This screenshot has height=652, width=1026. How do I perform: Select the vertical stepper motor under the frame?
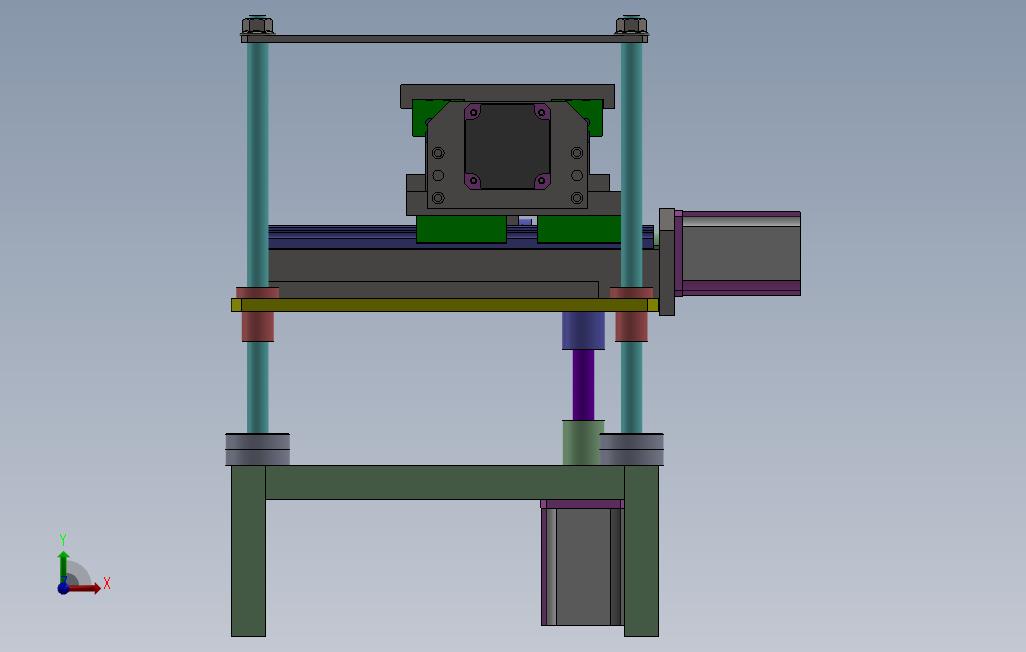tap(582, 562)
